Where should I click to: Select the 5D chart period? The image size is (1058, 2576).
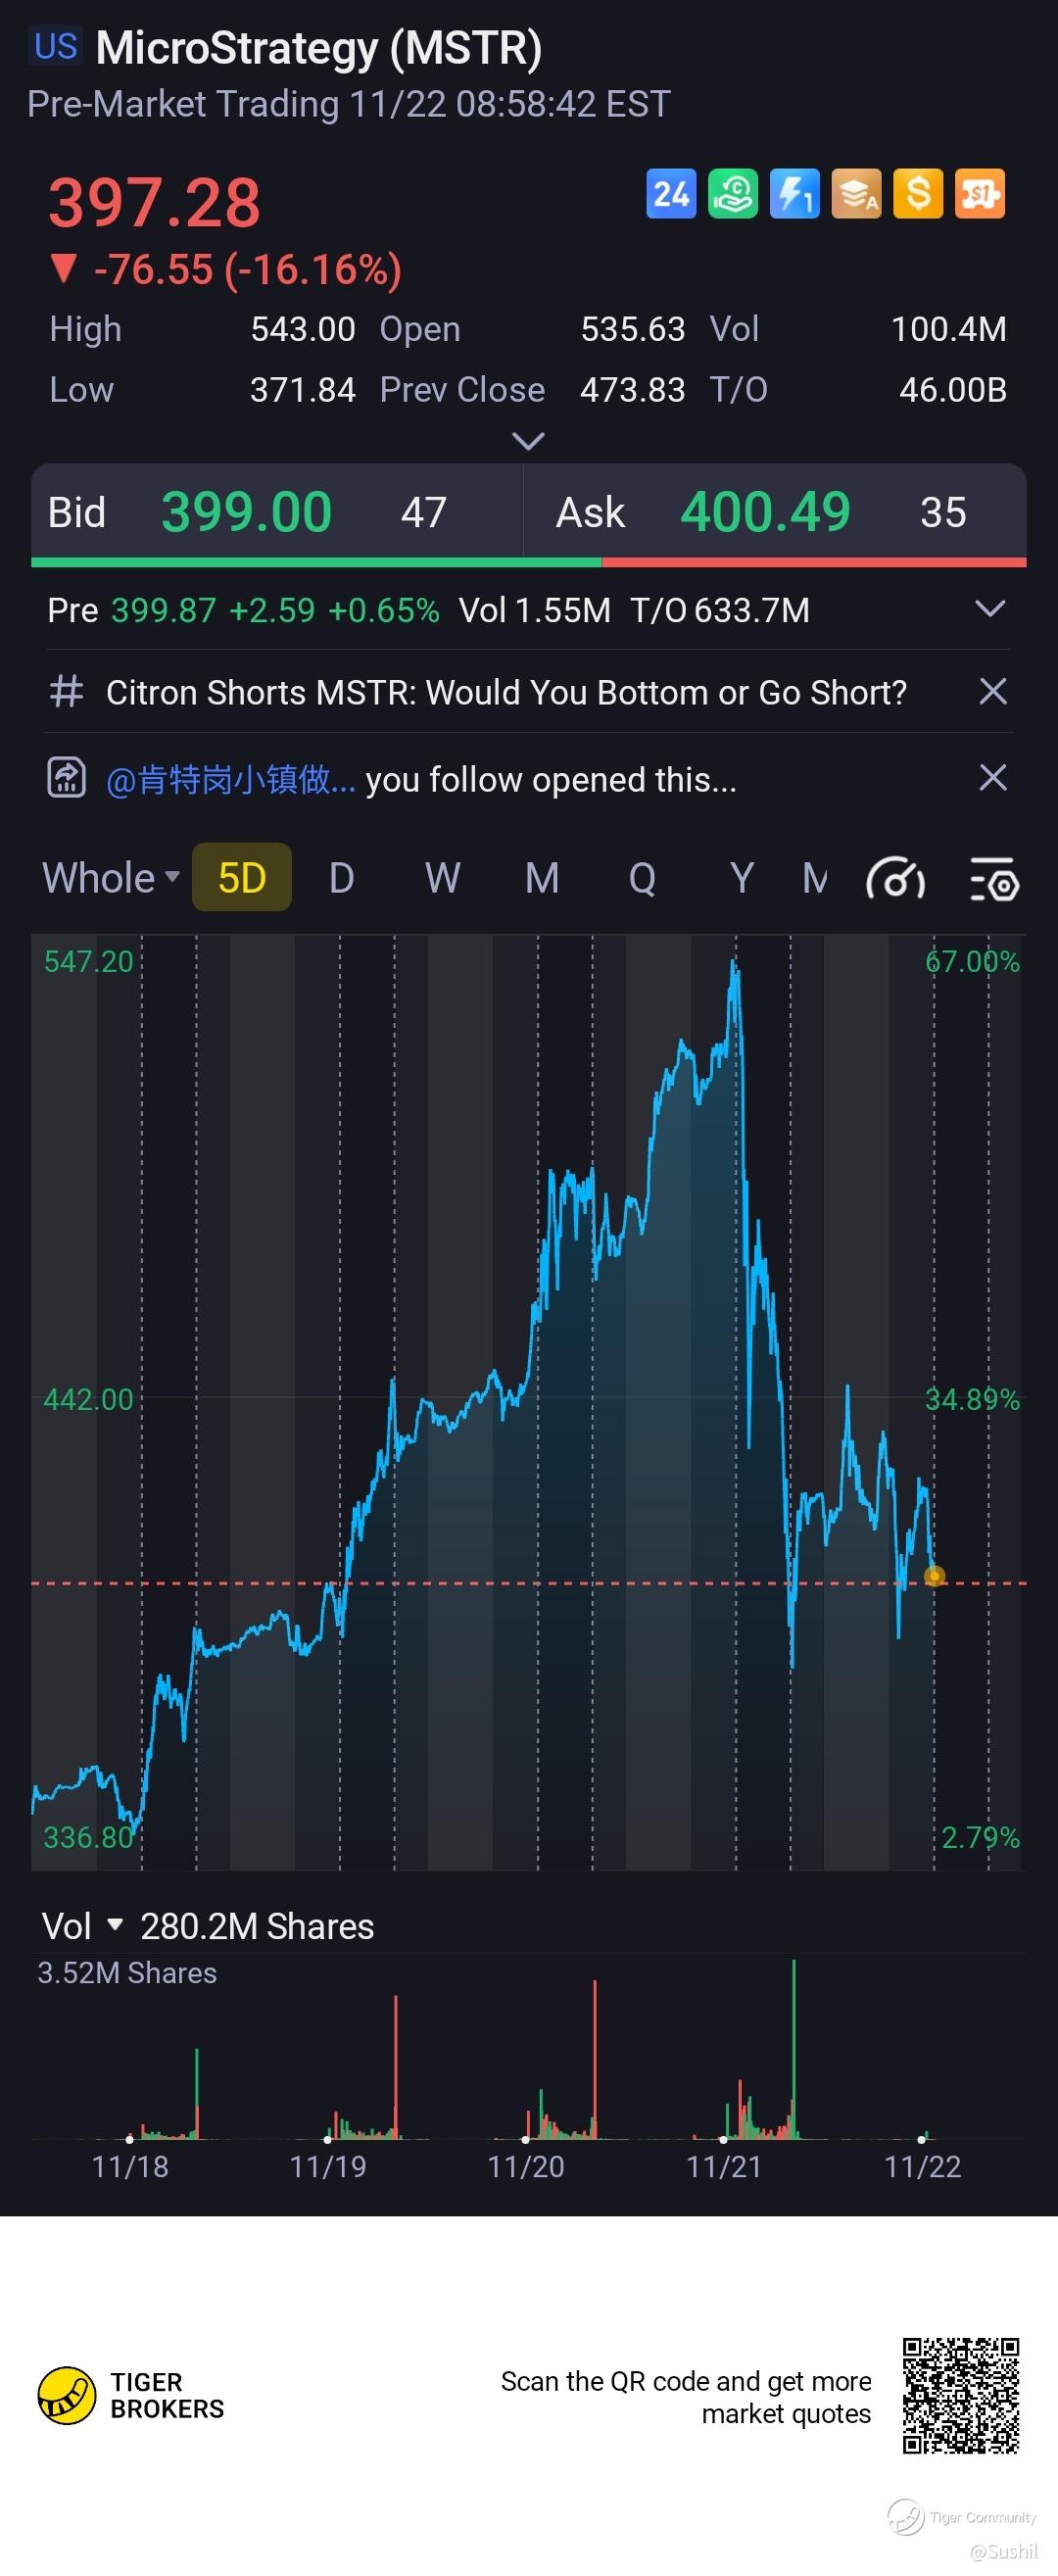[x=242, y=878]
